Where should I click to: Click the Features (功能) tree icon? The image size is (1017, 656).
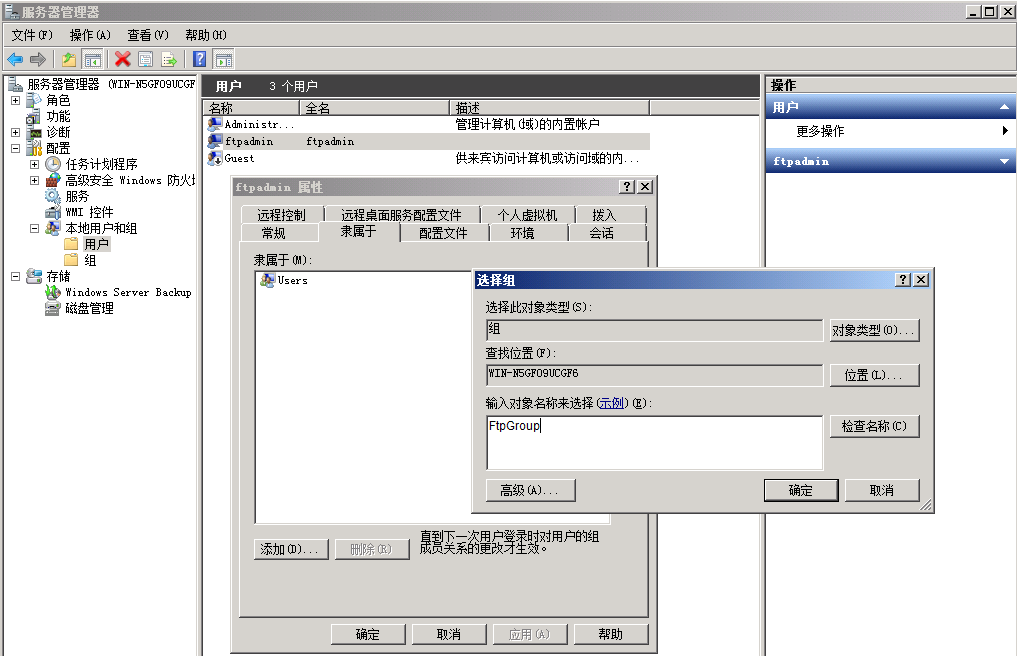[x=34, y=116]
